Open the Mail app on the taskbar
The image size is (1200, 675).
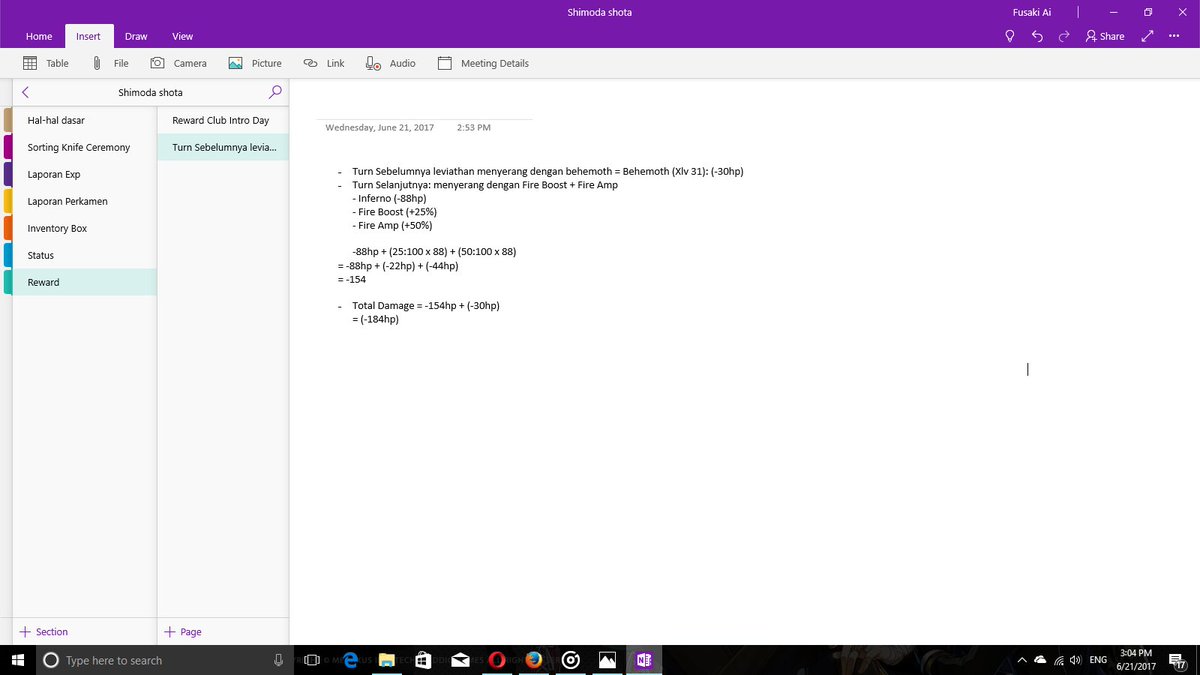460,660
